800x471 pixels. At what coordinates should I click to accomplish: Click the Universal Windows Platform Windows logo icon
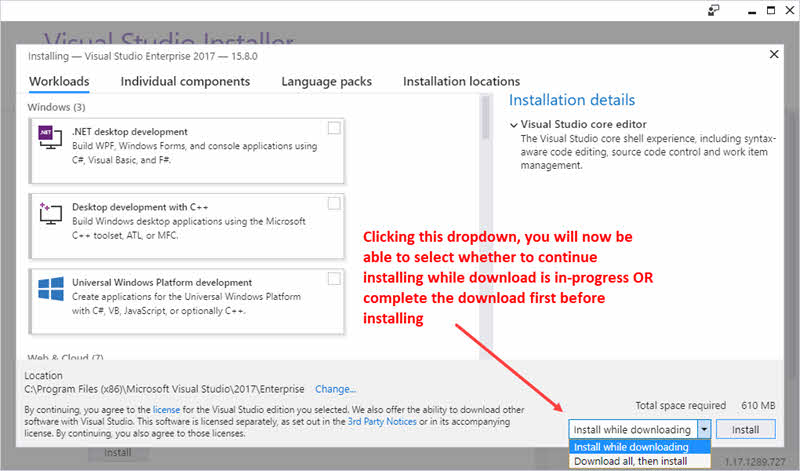51,289
